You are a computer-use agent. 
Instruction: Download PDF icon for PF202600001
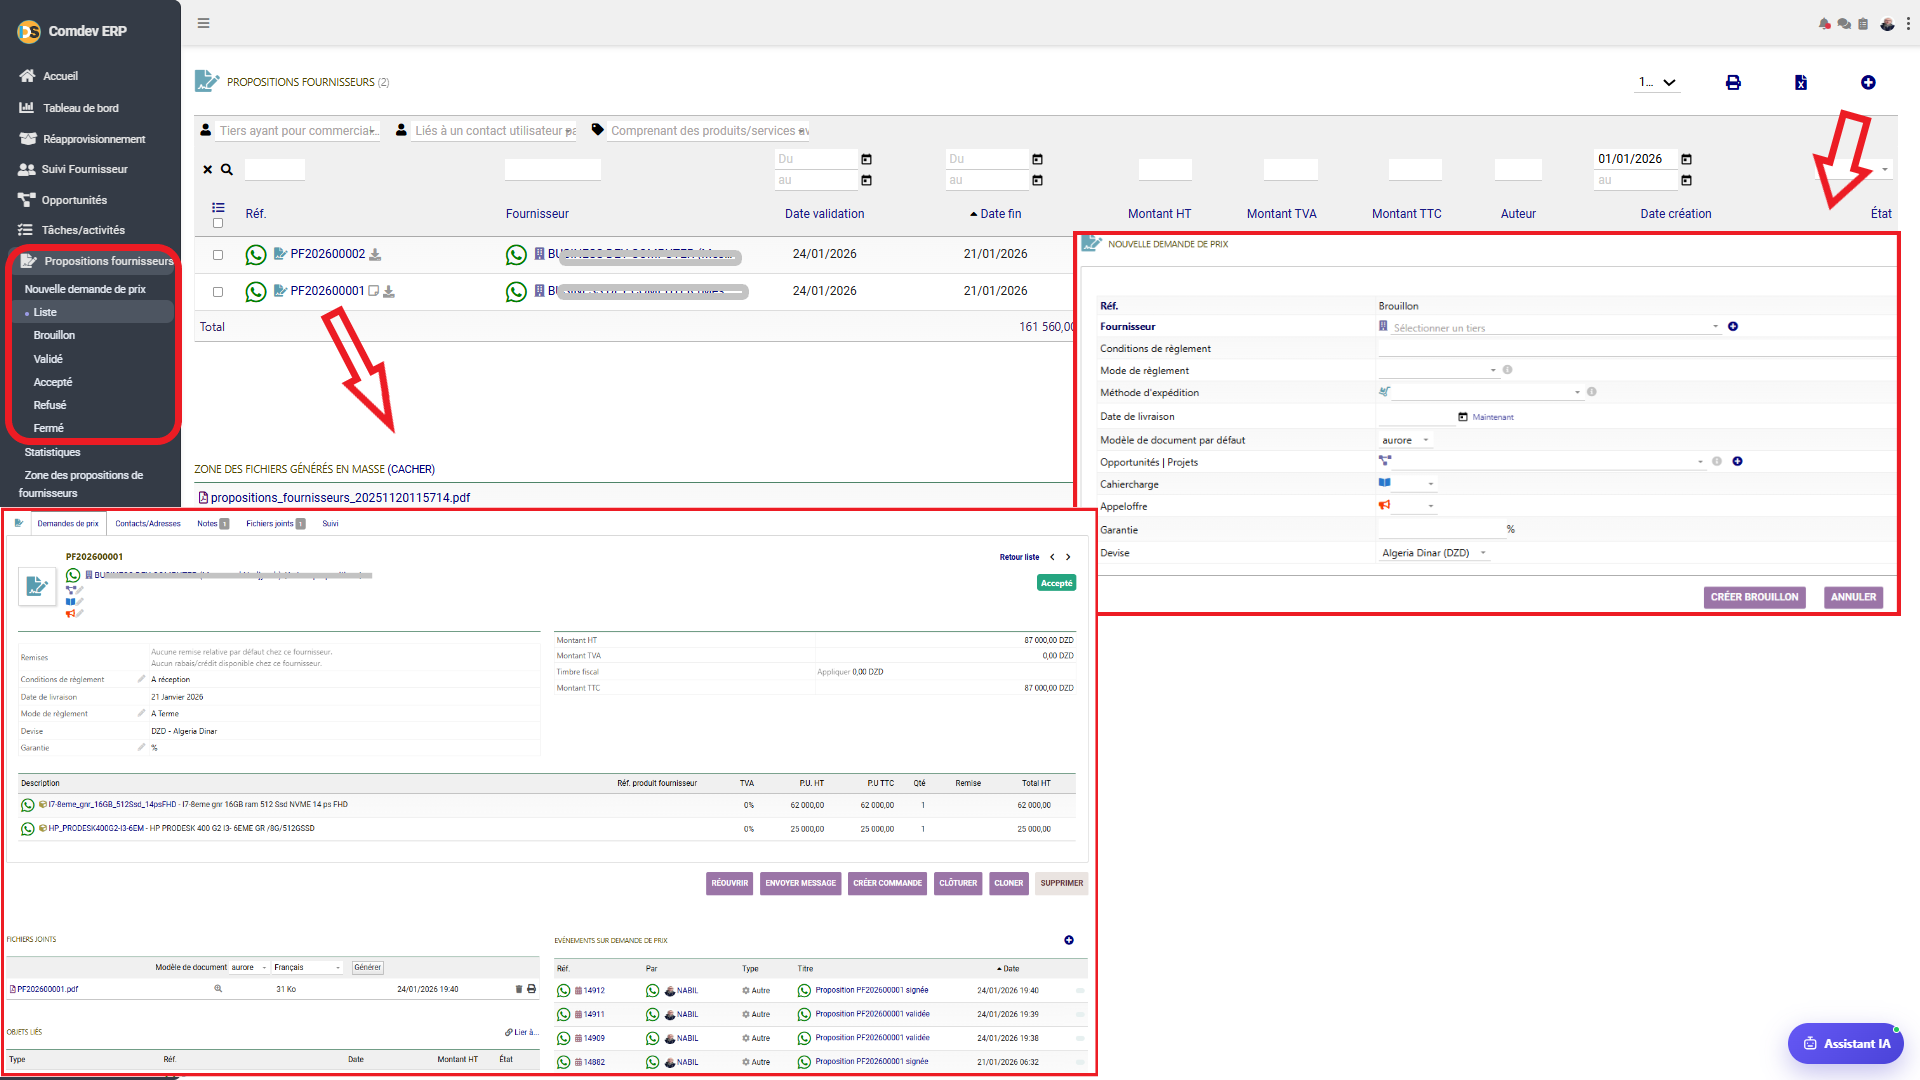pos(389,292)
